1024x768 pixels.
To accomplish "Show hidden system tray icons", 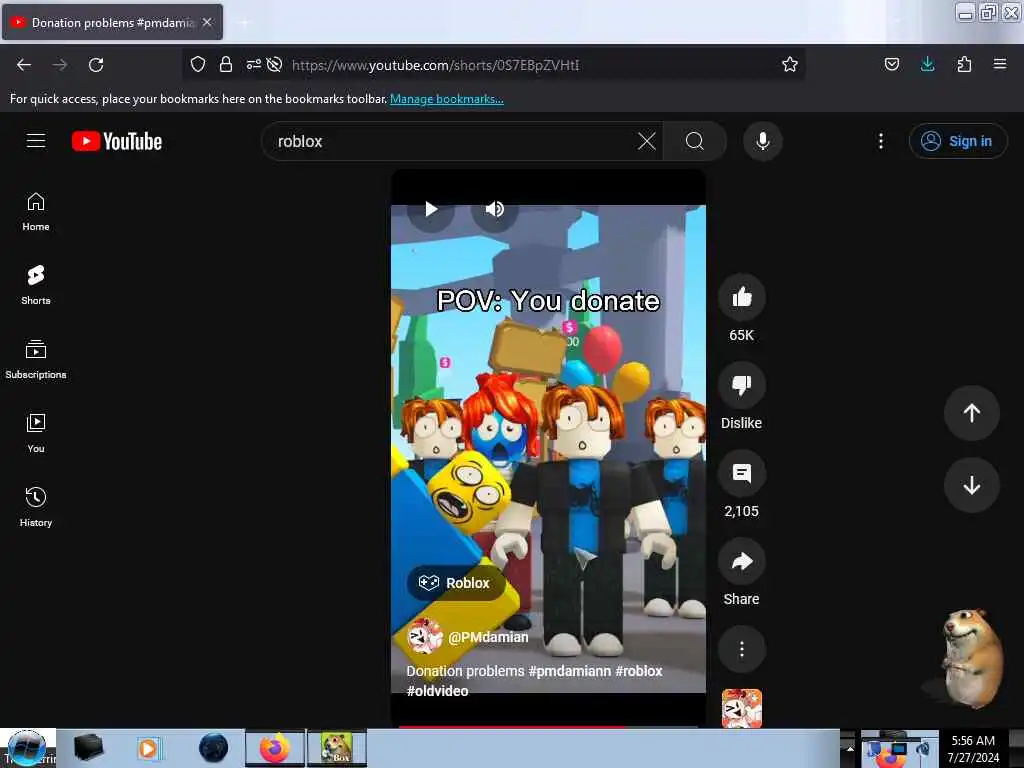I will [850, 748].
